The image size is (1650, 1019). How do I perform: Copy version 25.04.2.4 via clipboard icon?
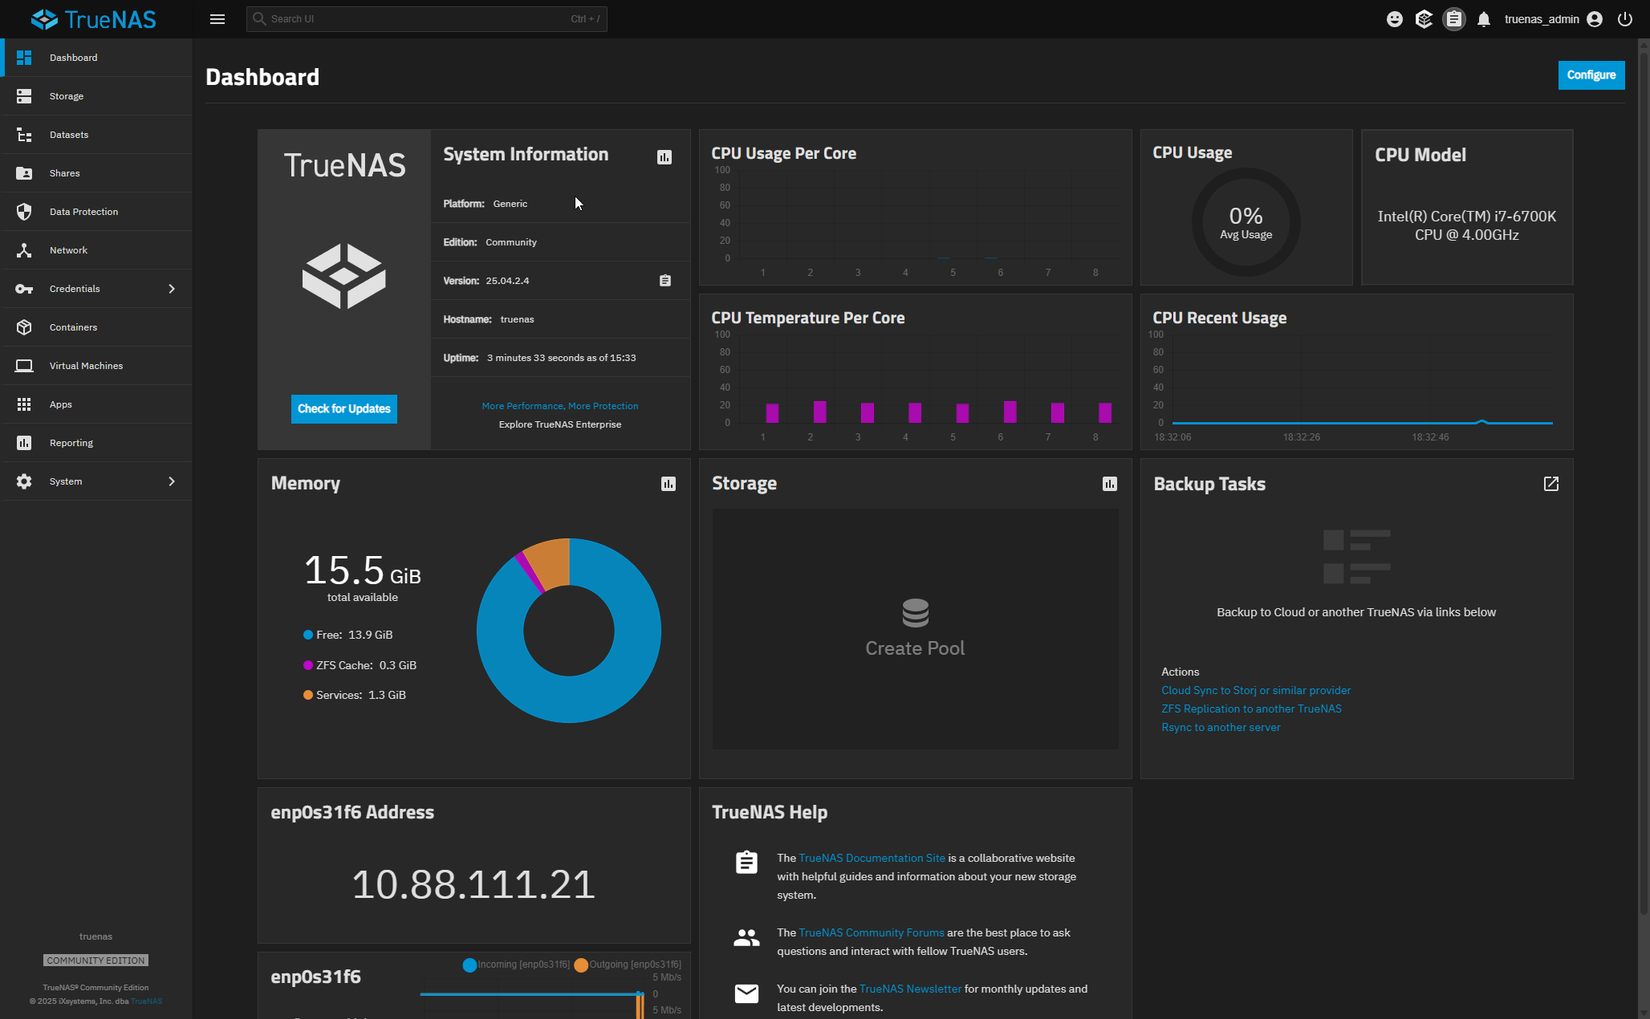pyautogui.click(x=665, y=280)
